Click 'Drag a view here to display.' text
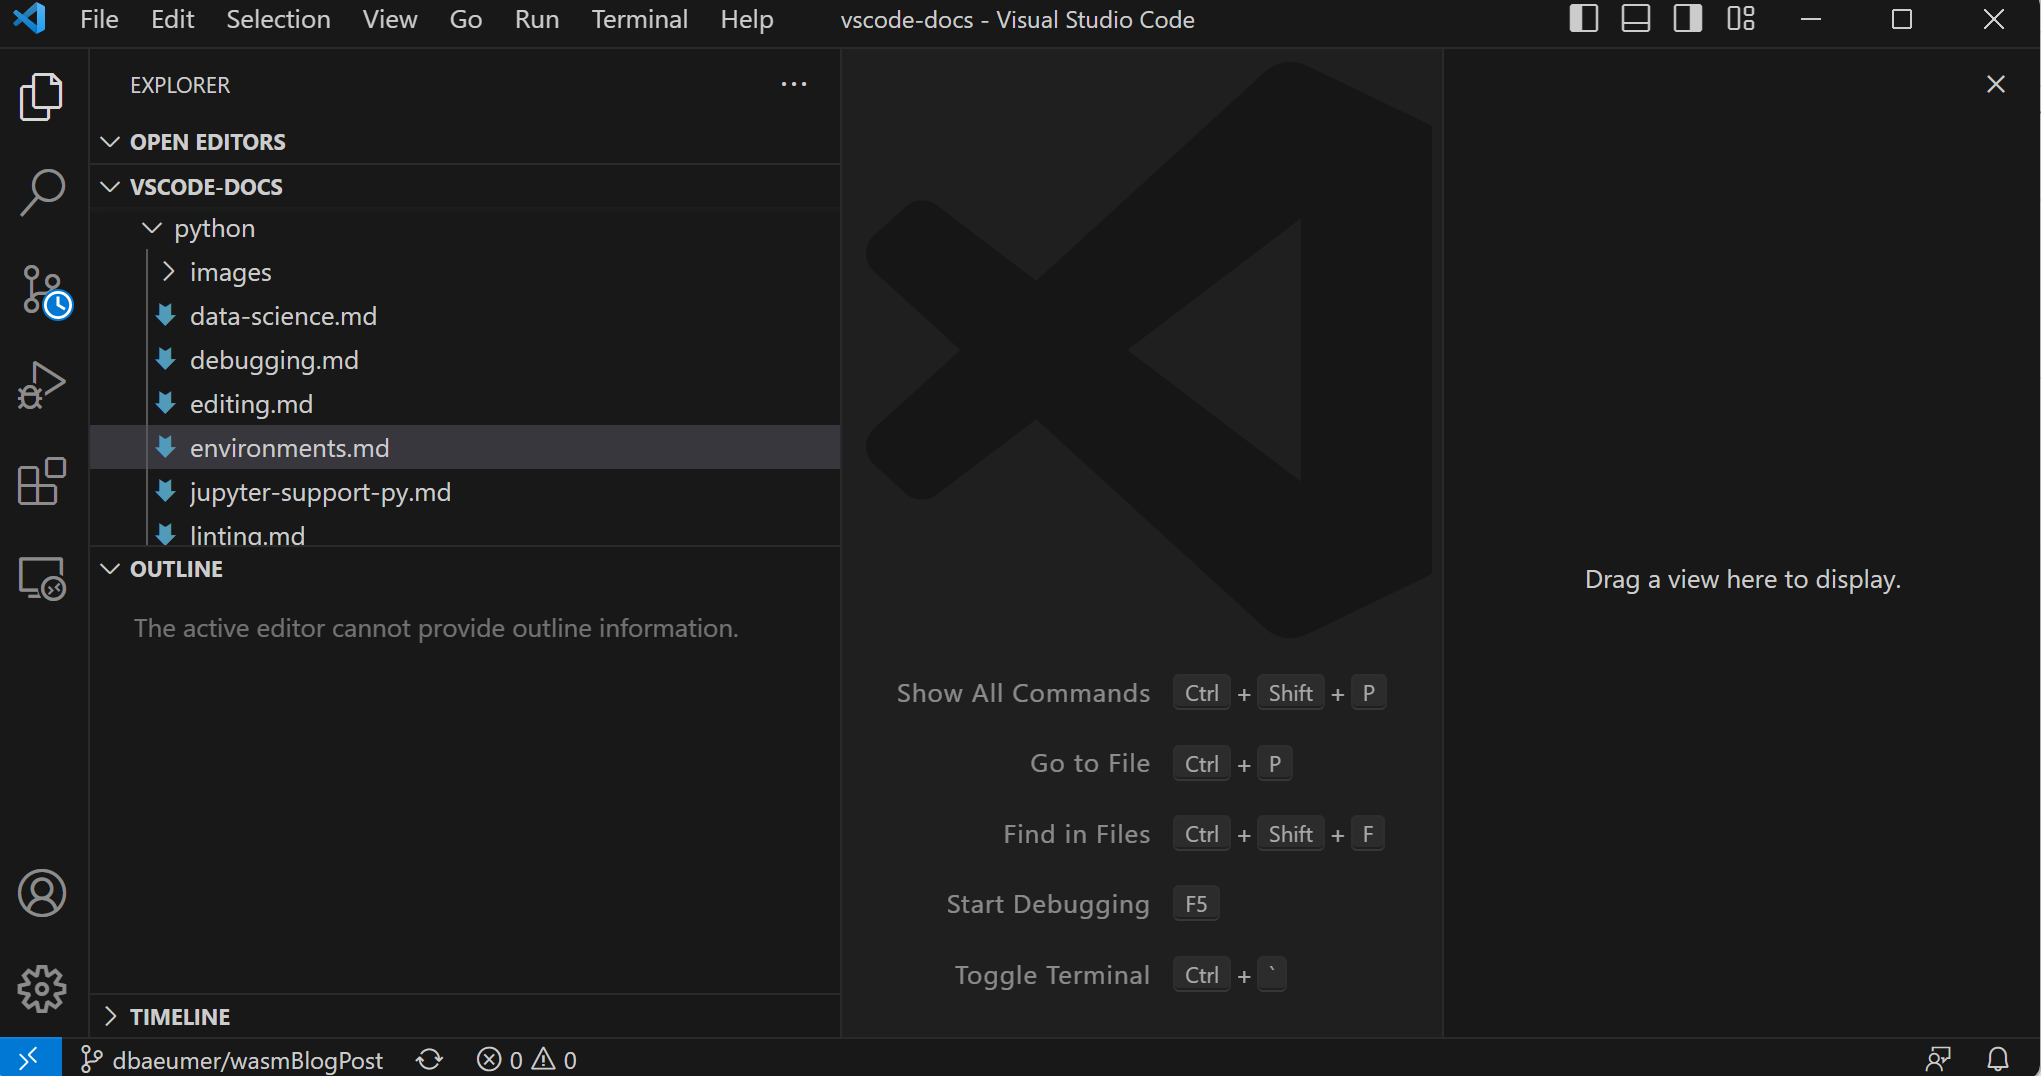Image resolution: width=2041 pixels, height=1076 pixels. pyautogui.click(x=1743, y=579)
